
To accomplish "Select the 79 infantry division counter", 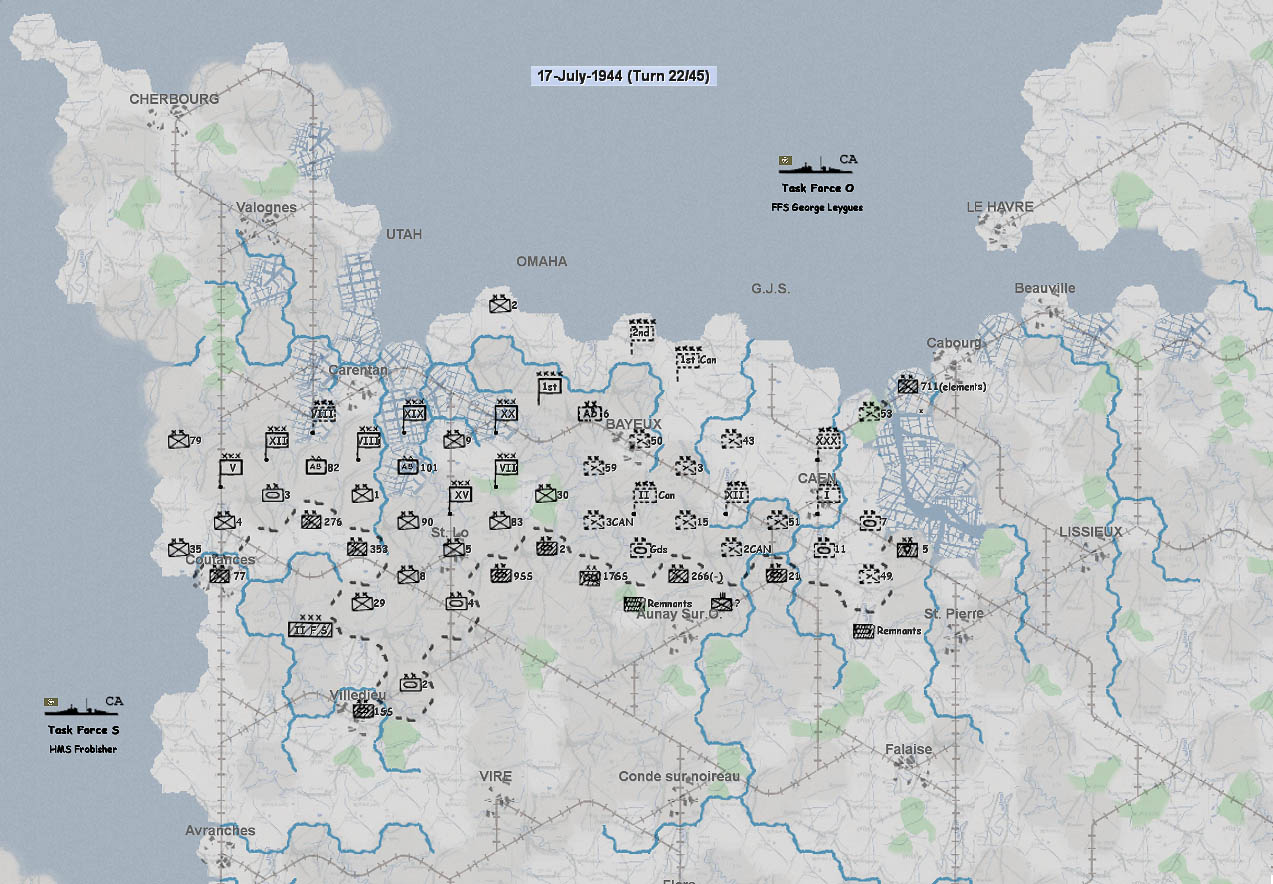I will click(x=179, y=440).
